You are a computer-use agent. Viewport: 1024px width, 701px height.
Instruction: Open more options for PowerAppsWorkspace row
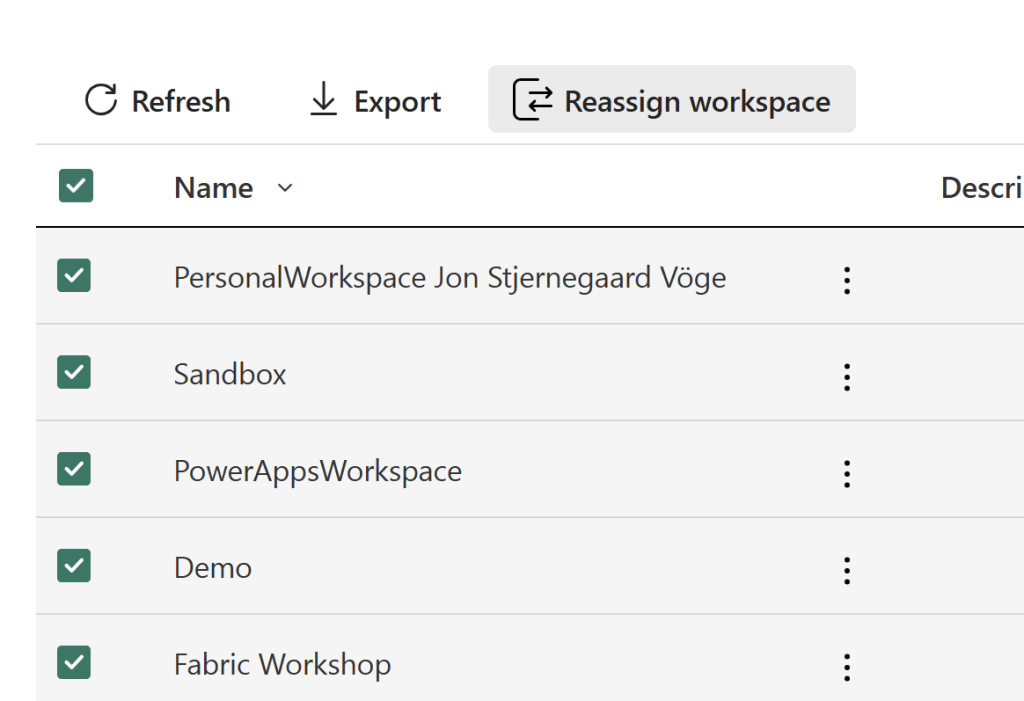click(847, 473)
